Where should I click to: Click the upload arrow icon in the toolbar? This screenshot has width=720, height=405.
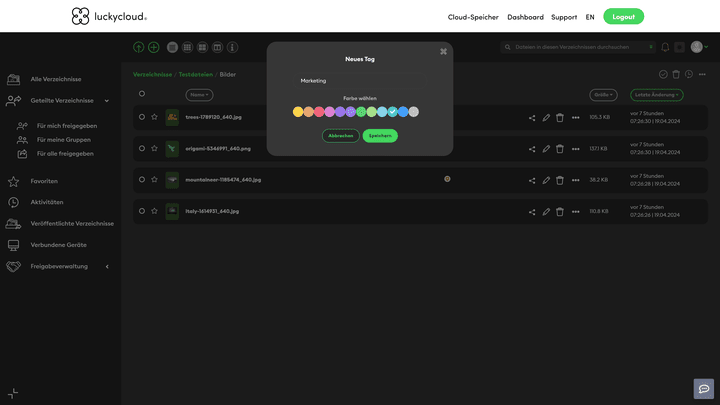[x=139, y=47]
